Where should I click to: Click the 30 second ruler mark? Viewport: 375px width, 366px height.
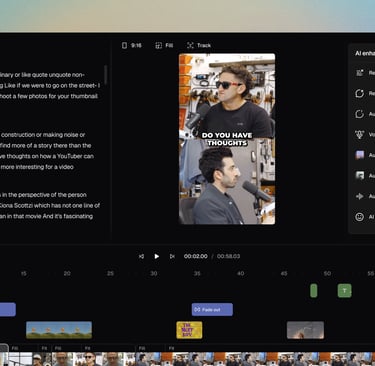154,273
